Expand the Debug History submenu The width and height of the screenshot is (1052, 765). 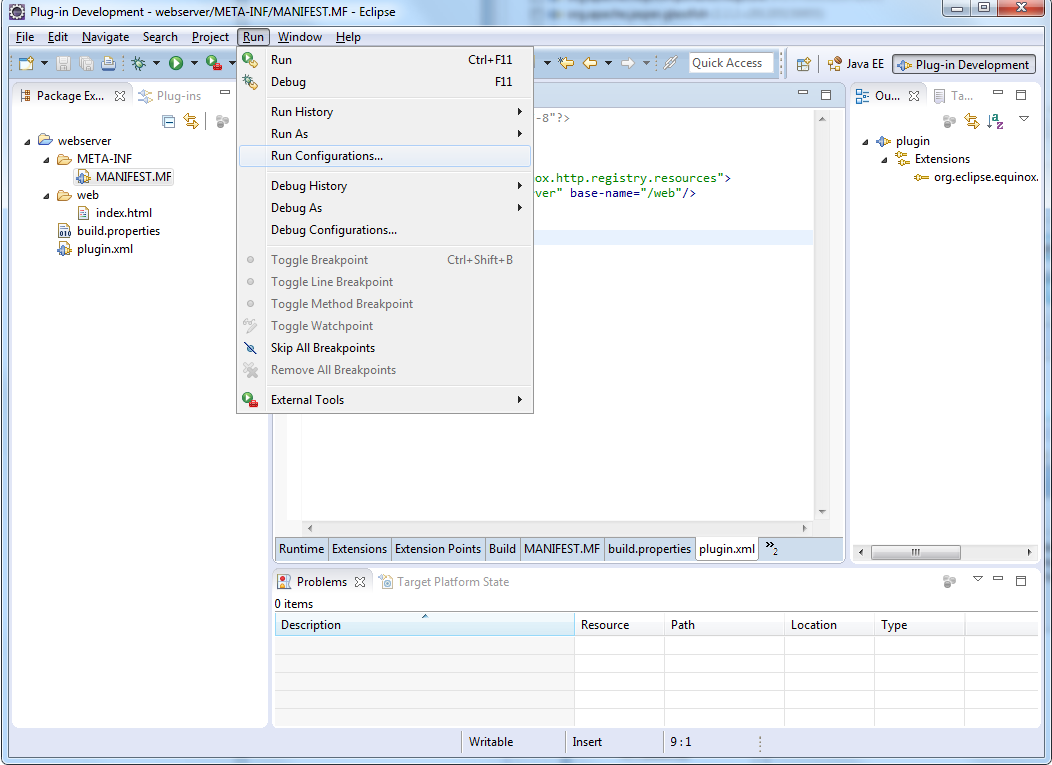(385, 185)
